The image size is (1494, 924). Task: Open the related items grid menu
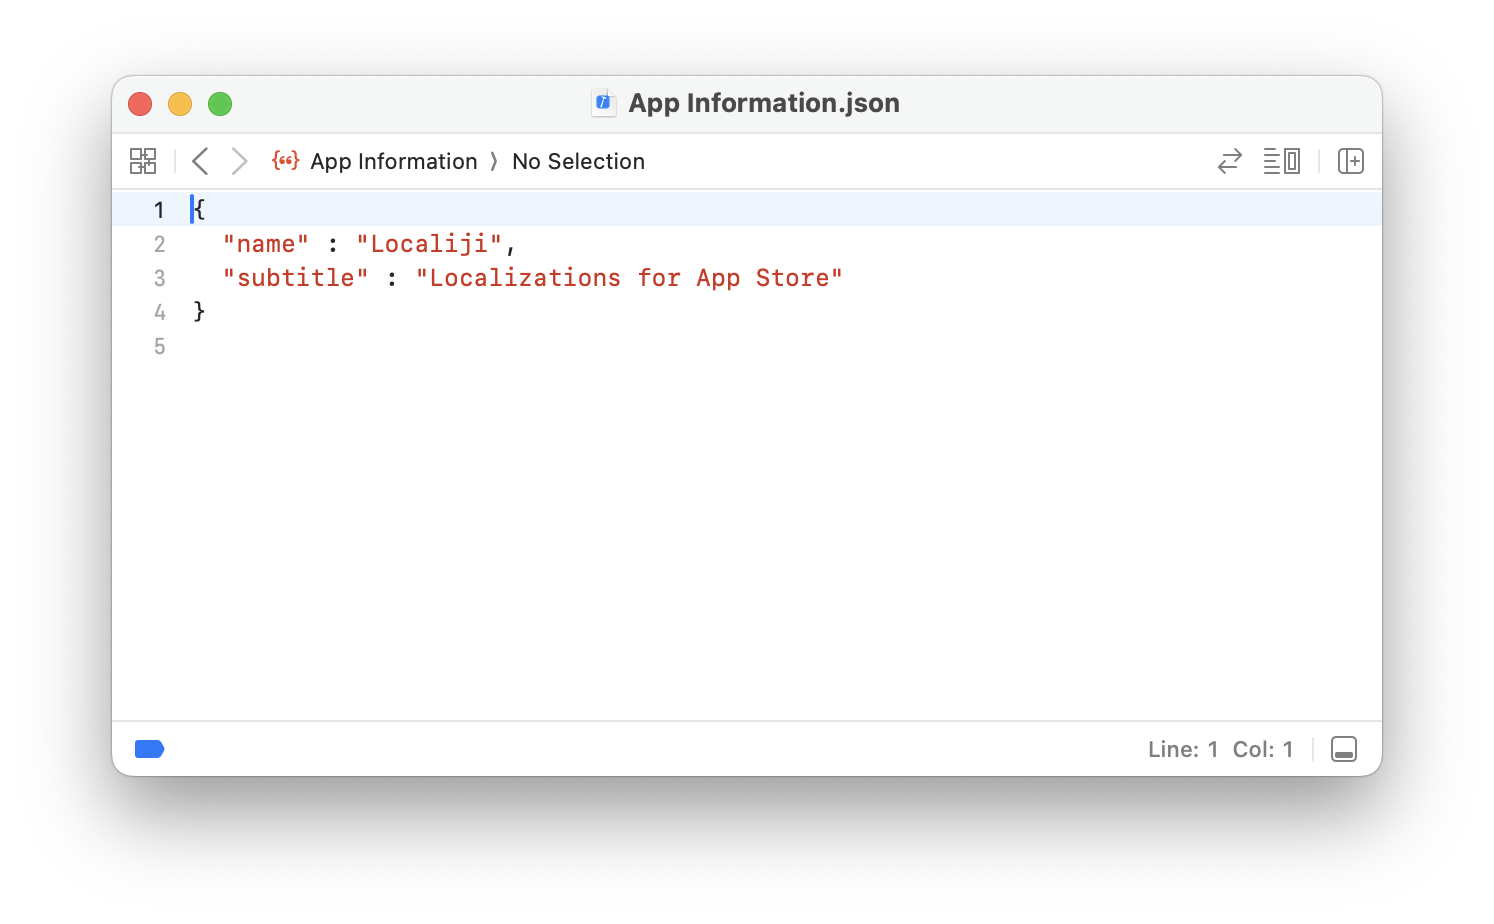[x=143, y=161]
